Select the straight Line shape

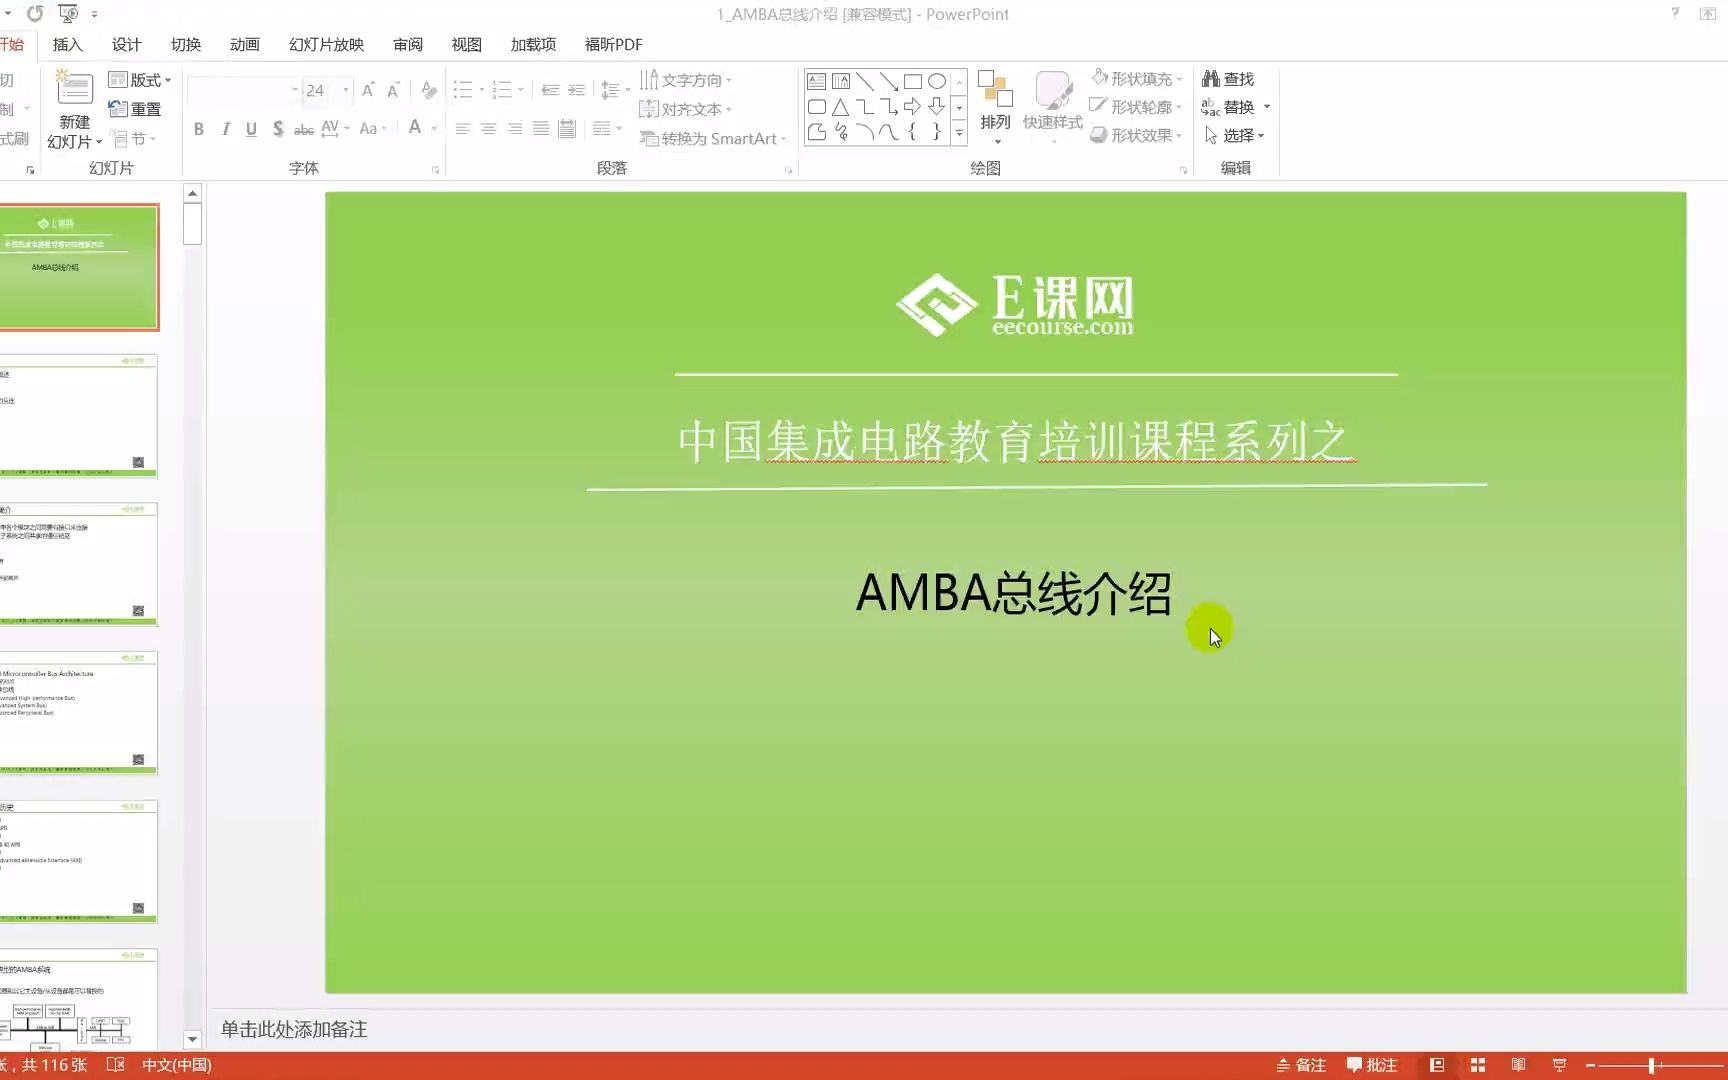(x=865, y=82)
